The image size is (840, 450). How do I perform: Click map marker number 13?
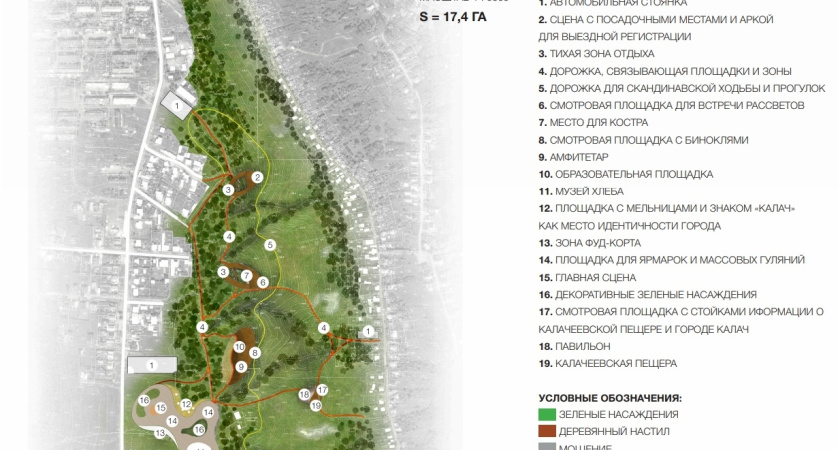[x=159, y=433]
